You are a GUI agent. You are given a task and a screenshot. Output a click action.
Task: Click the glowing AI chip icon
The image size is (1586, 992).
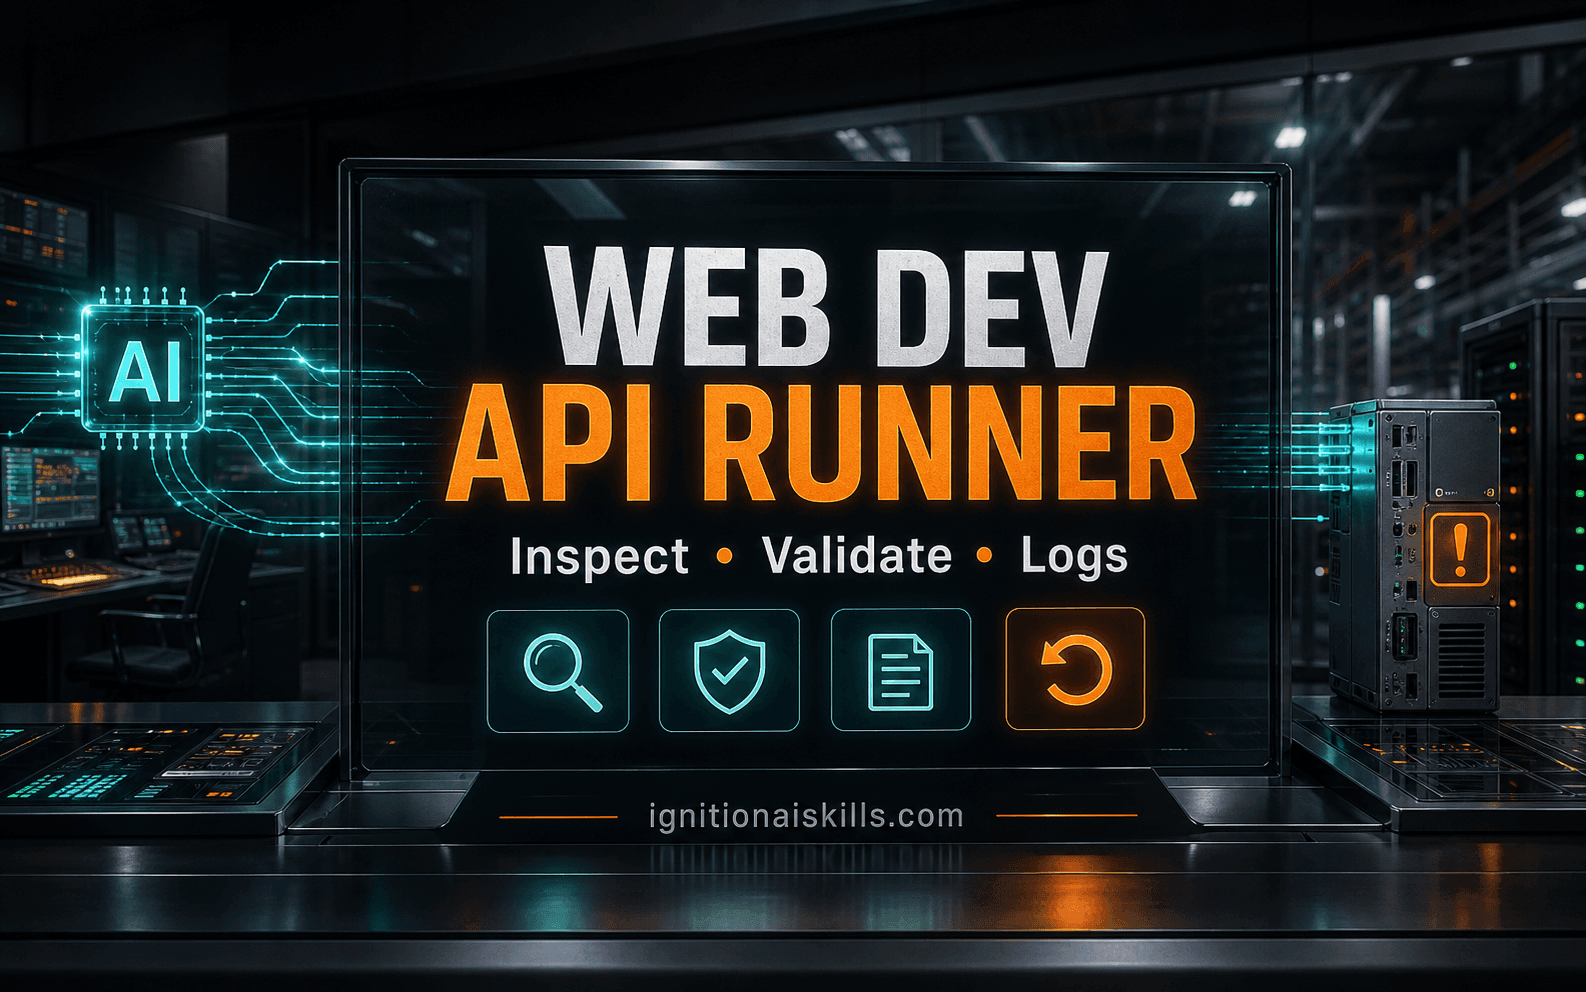tap(145, 371)
